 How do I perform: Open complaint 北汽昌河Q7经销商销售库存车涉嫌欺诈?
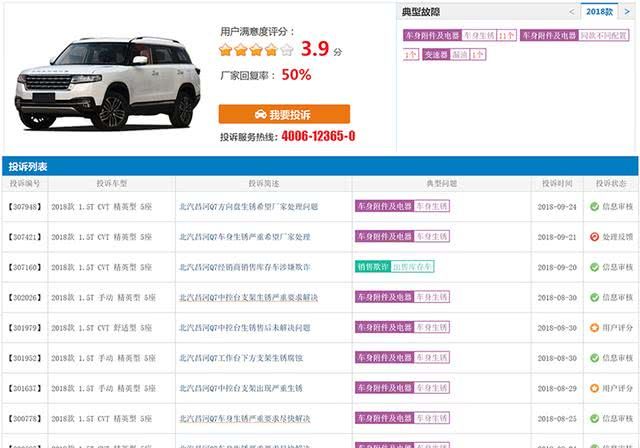point(245,267)
